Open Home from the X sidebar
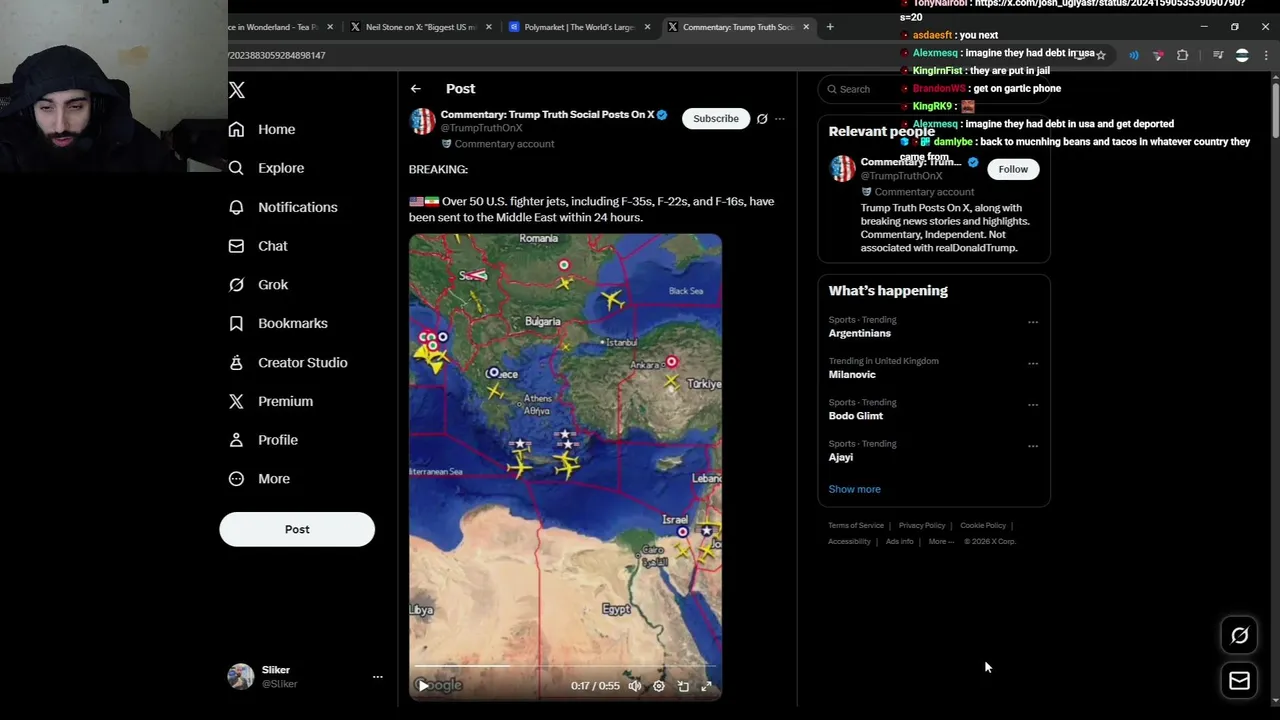This screenshot has width=1280, height=720. click(262, 129)
